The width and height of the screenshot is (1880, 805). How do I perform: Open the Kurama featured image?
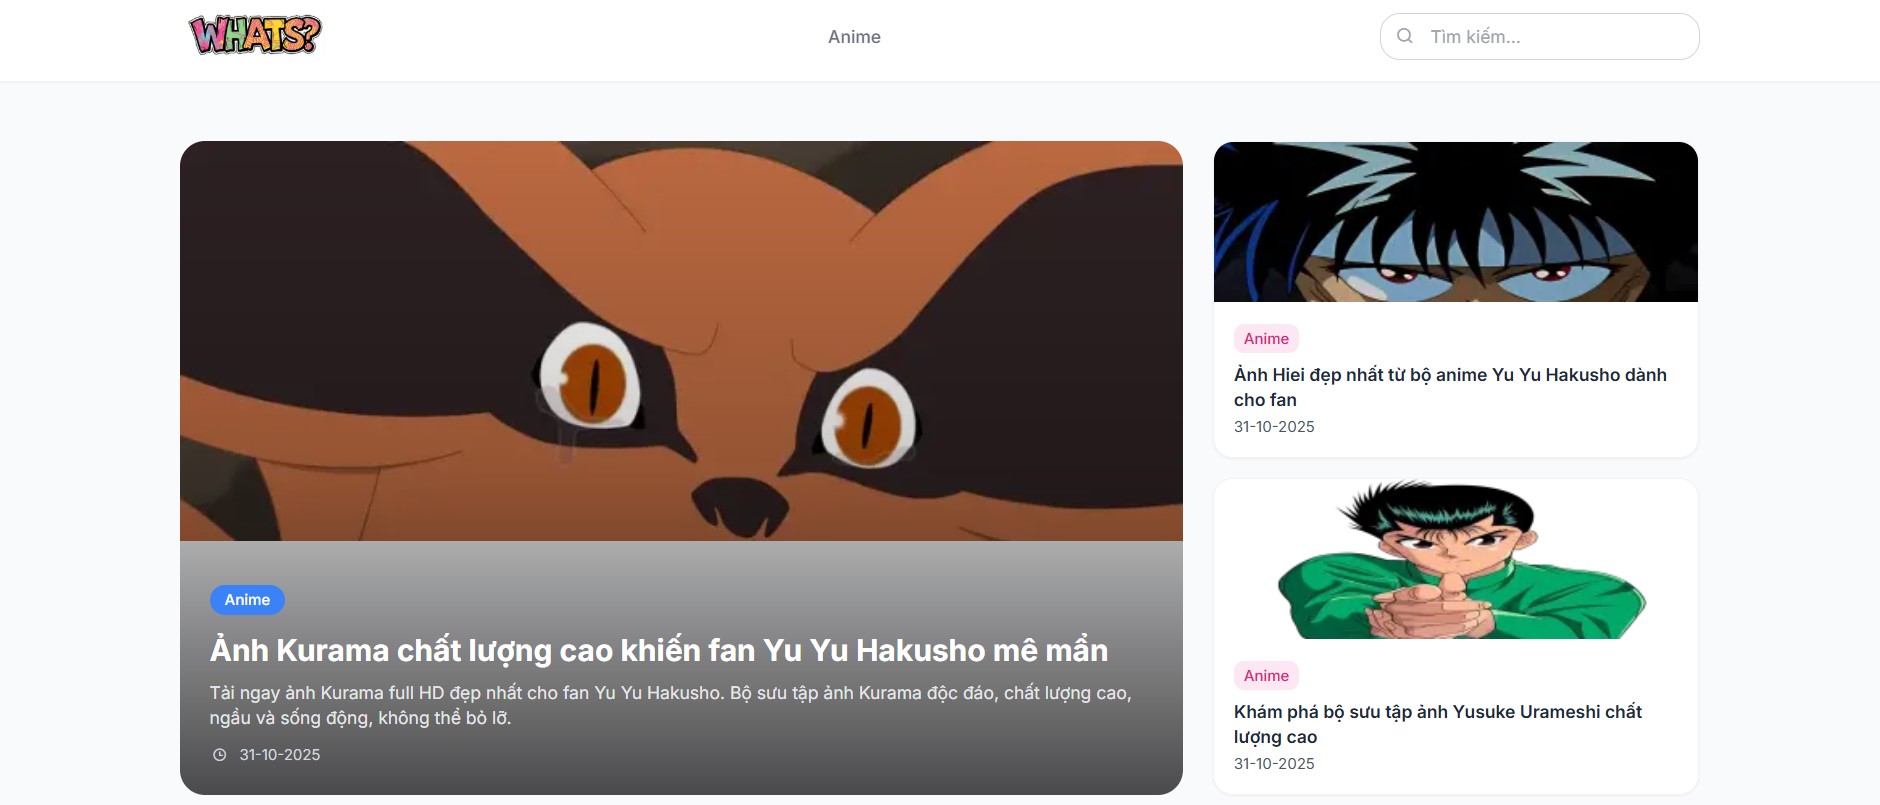click(681, 341)
